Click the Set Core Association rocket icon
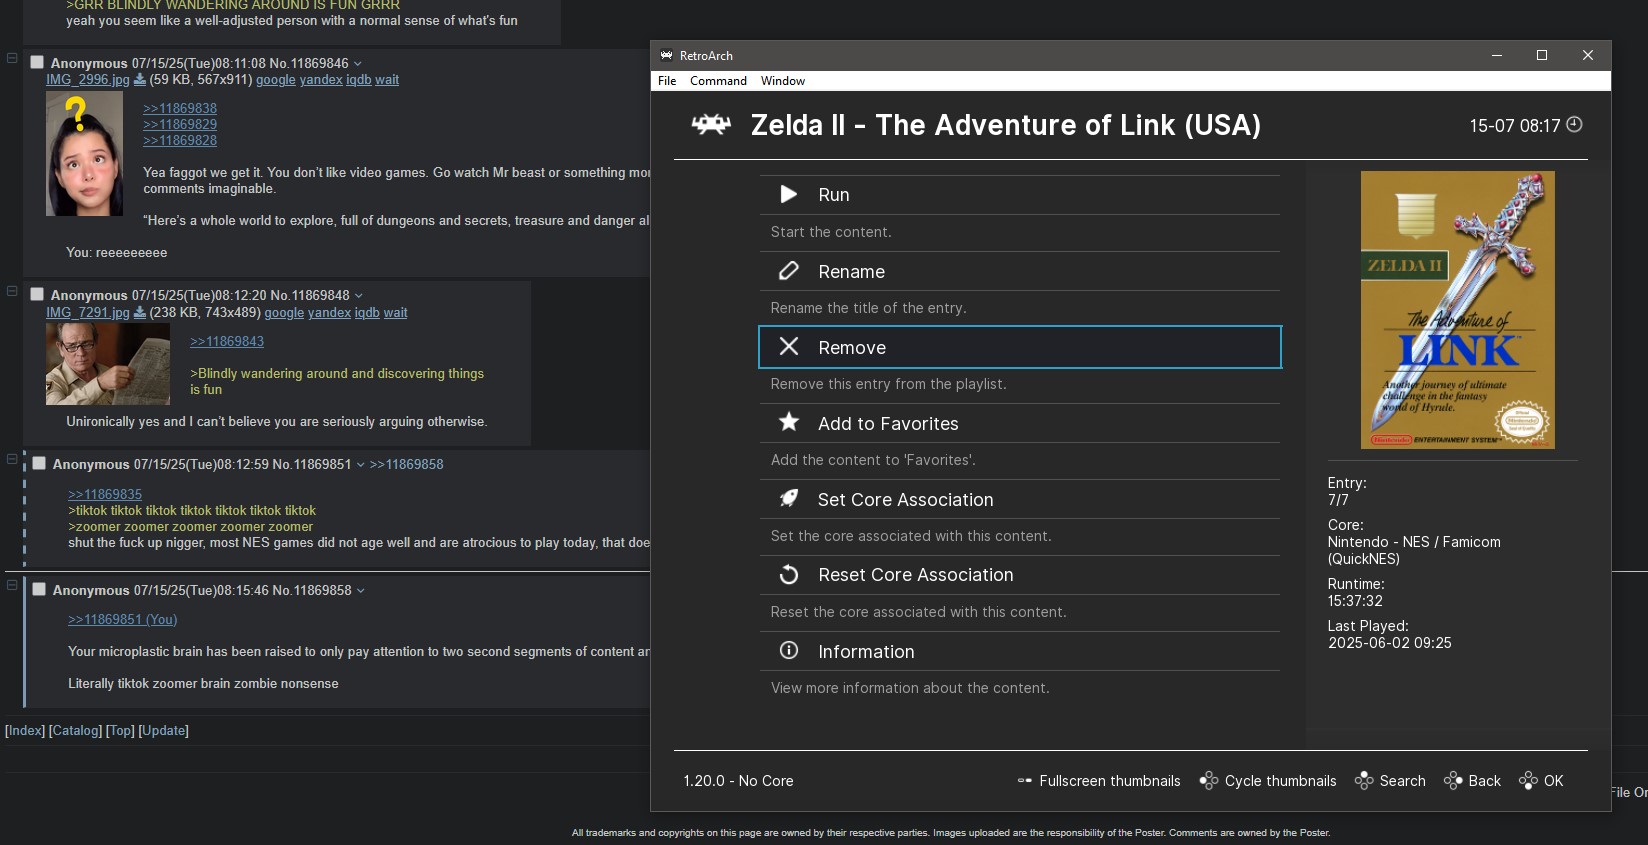Viewport: 1648px width, 845px height. pos(789,498)
